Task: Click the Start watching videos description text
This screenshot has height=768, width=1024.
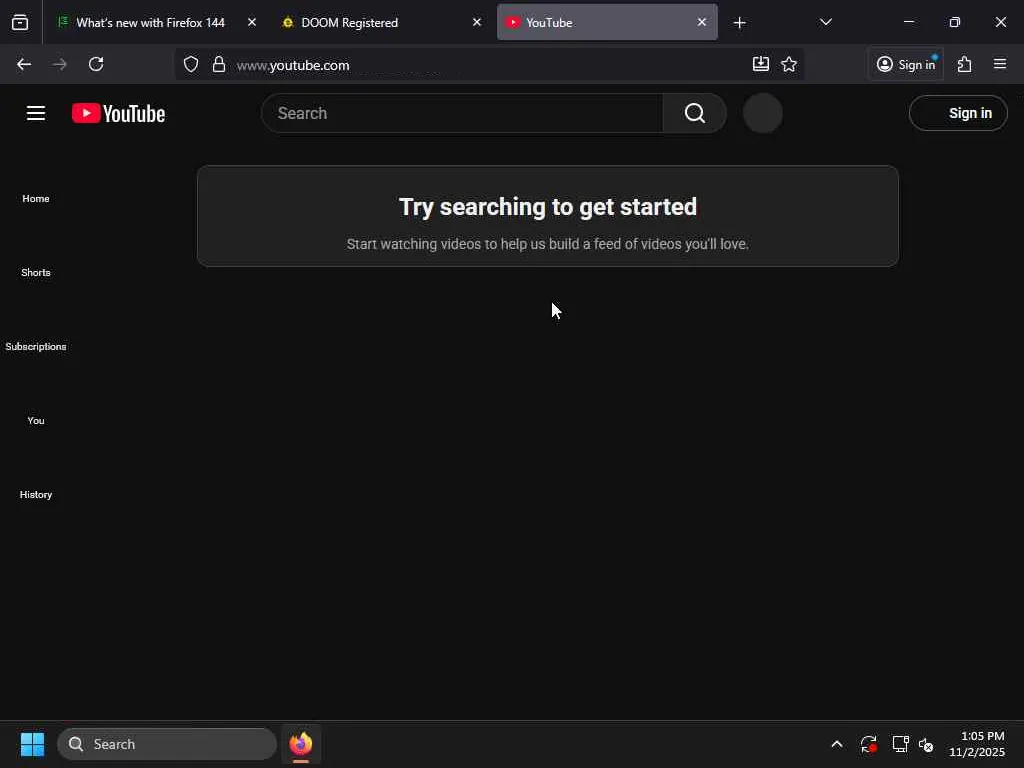Action: pyautogui.click(x=547, y=244)
